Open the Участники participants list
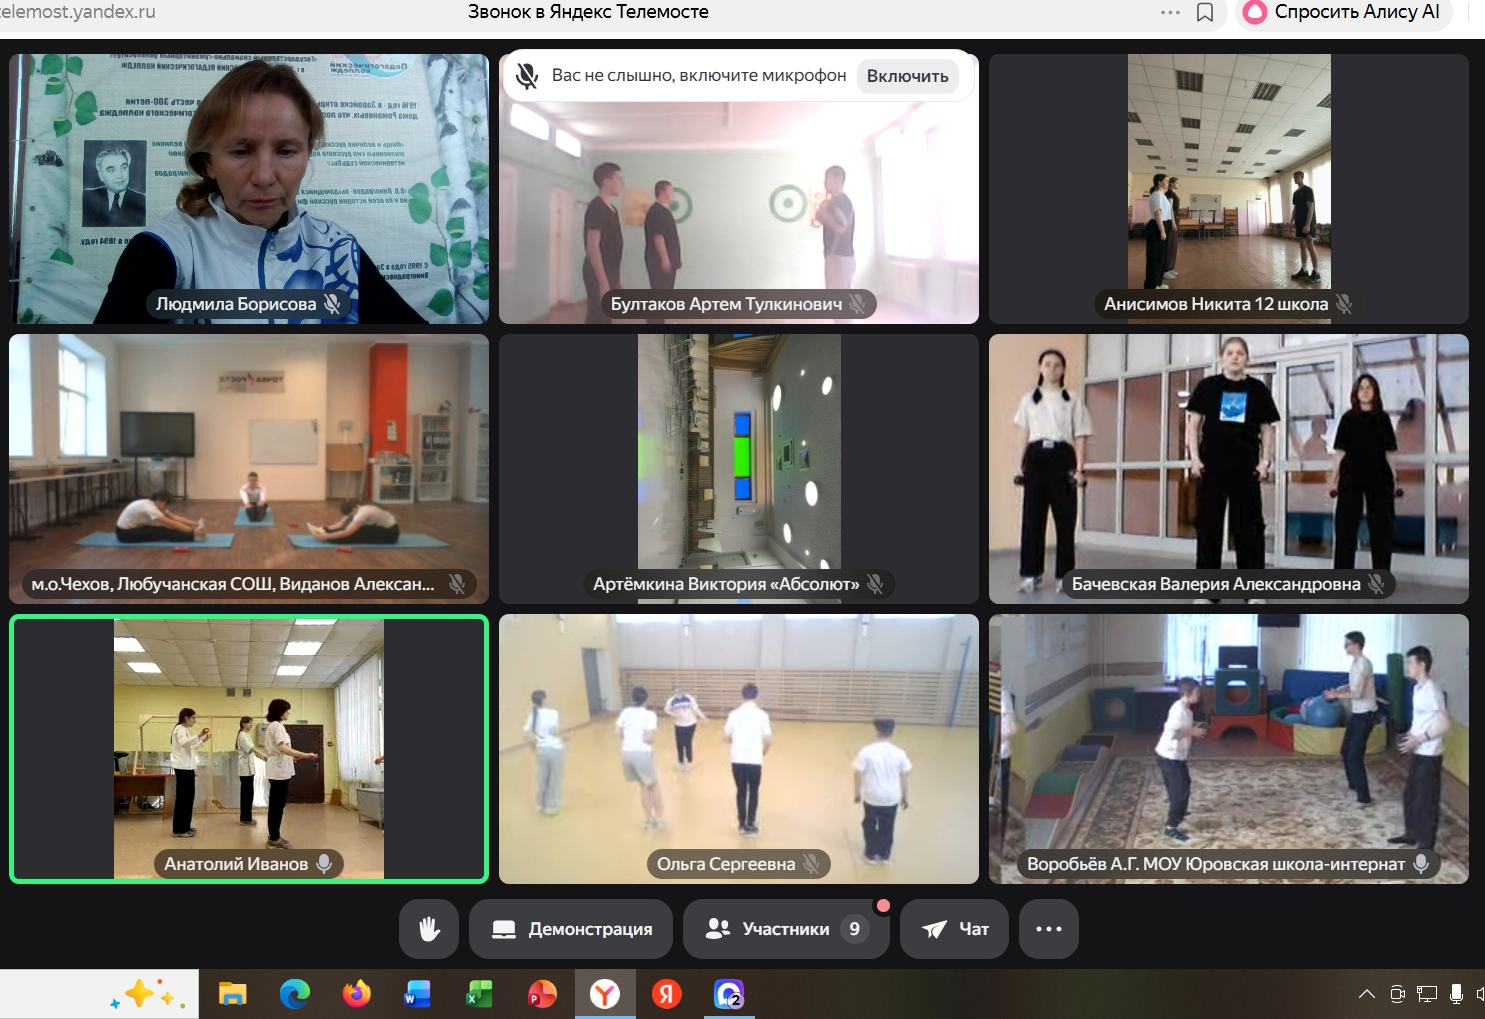Image resolution: width=1485 pixels, height=1019 pixels. point(785,929)
